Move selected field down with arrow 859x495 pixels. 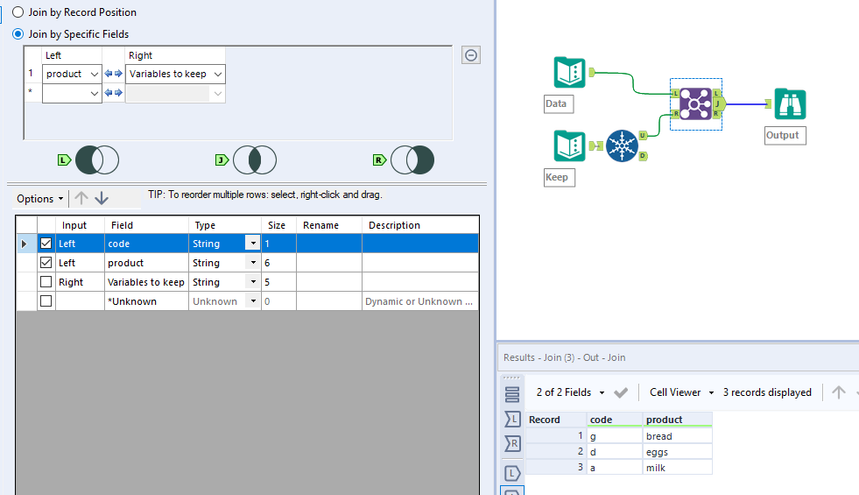[101, 198]
